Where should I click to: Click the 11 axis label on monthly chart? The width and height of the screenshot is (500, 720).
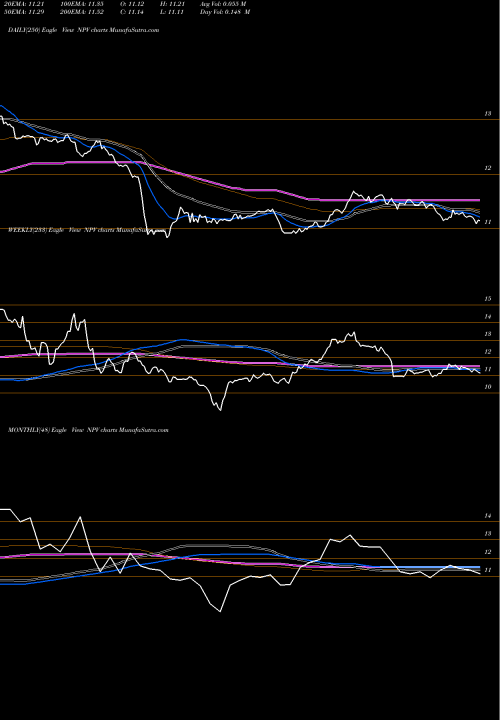point(489,570)
